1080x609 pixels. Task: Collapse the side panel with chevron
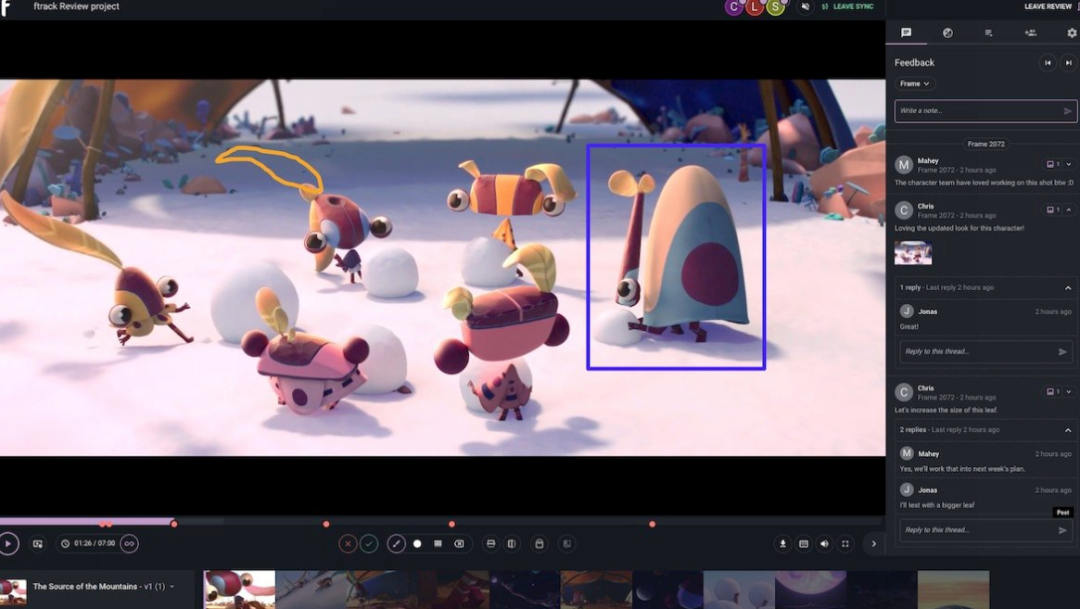pyautogui.click(x=873, y=544)
